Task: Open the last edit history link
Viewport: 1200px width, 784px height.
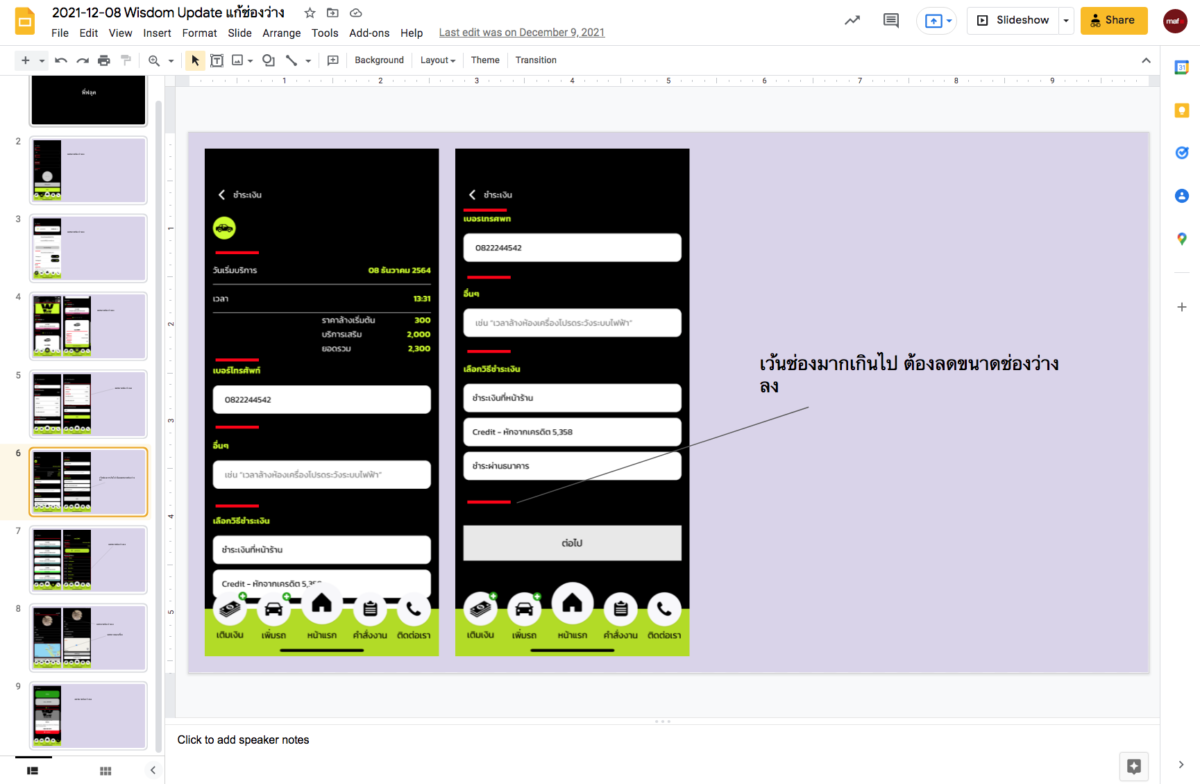Action: click(521, 32)
